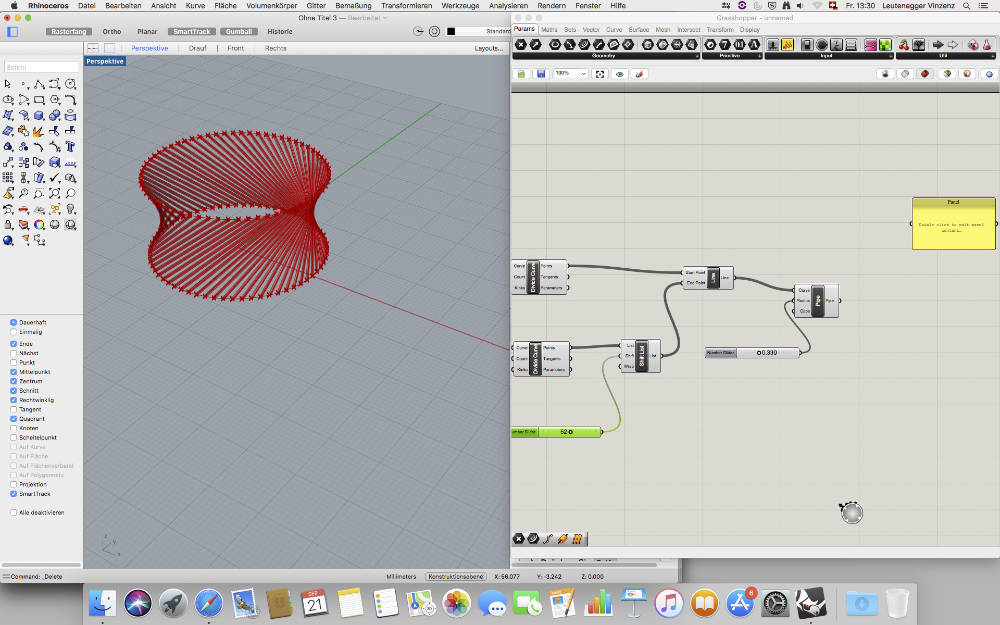Enable the Nächst object snap
The width and height of the screenshot is (1000, 625).
13,353
